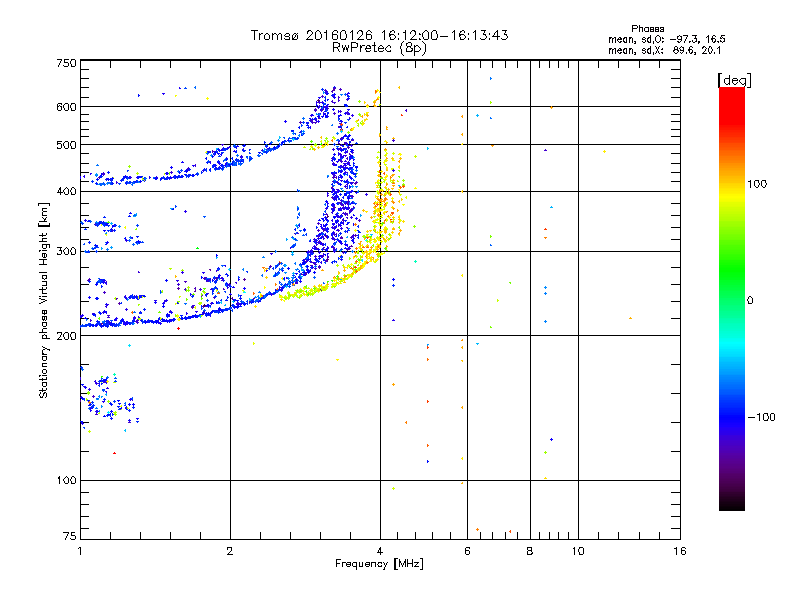
Task: Click the x-axis '10' tick label
Action: pos(578,551)
